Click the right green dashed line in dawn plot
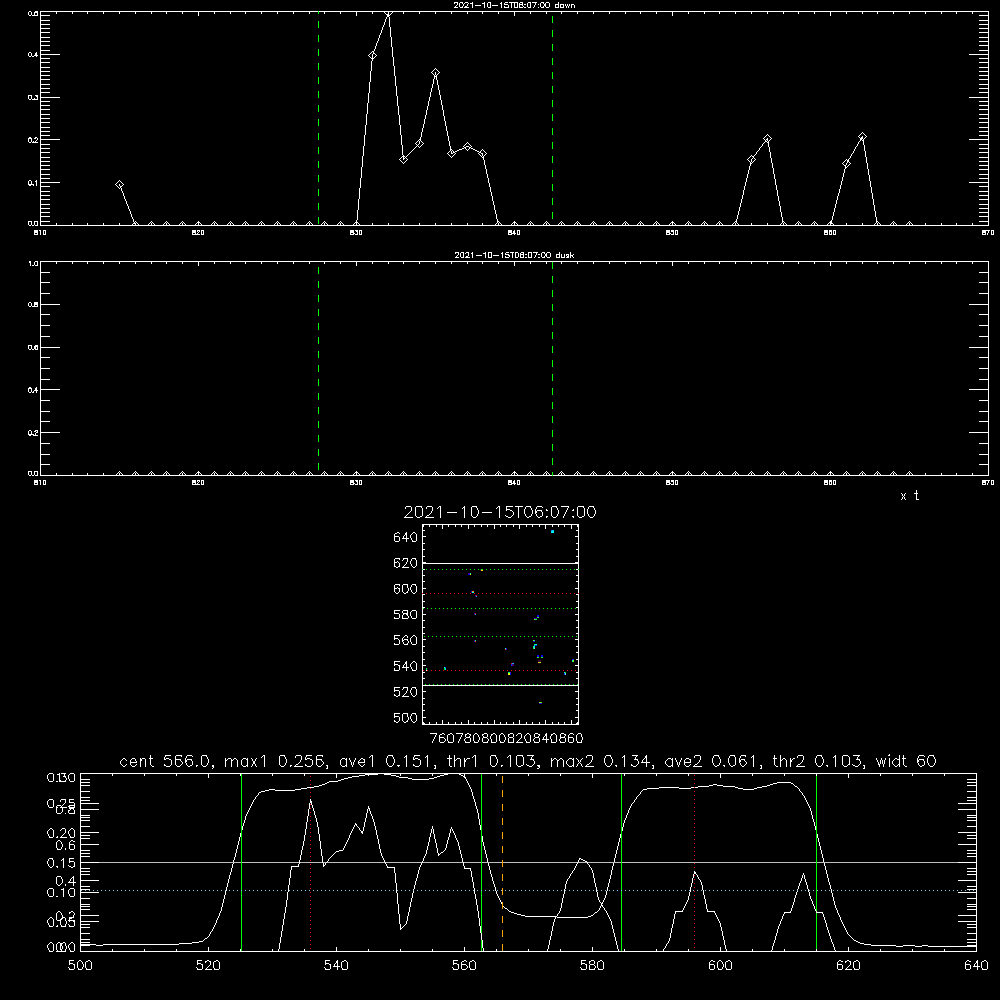 pos(552,118)
